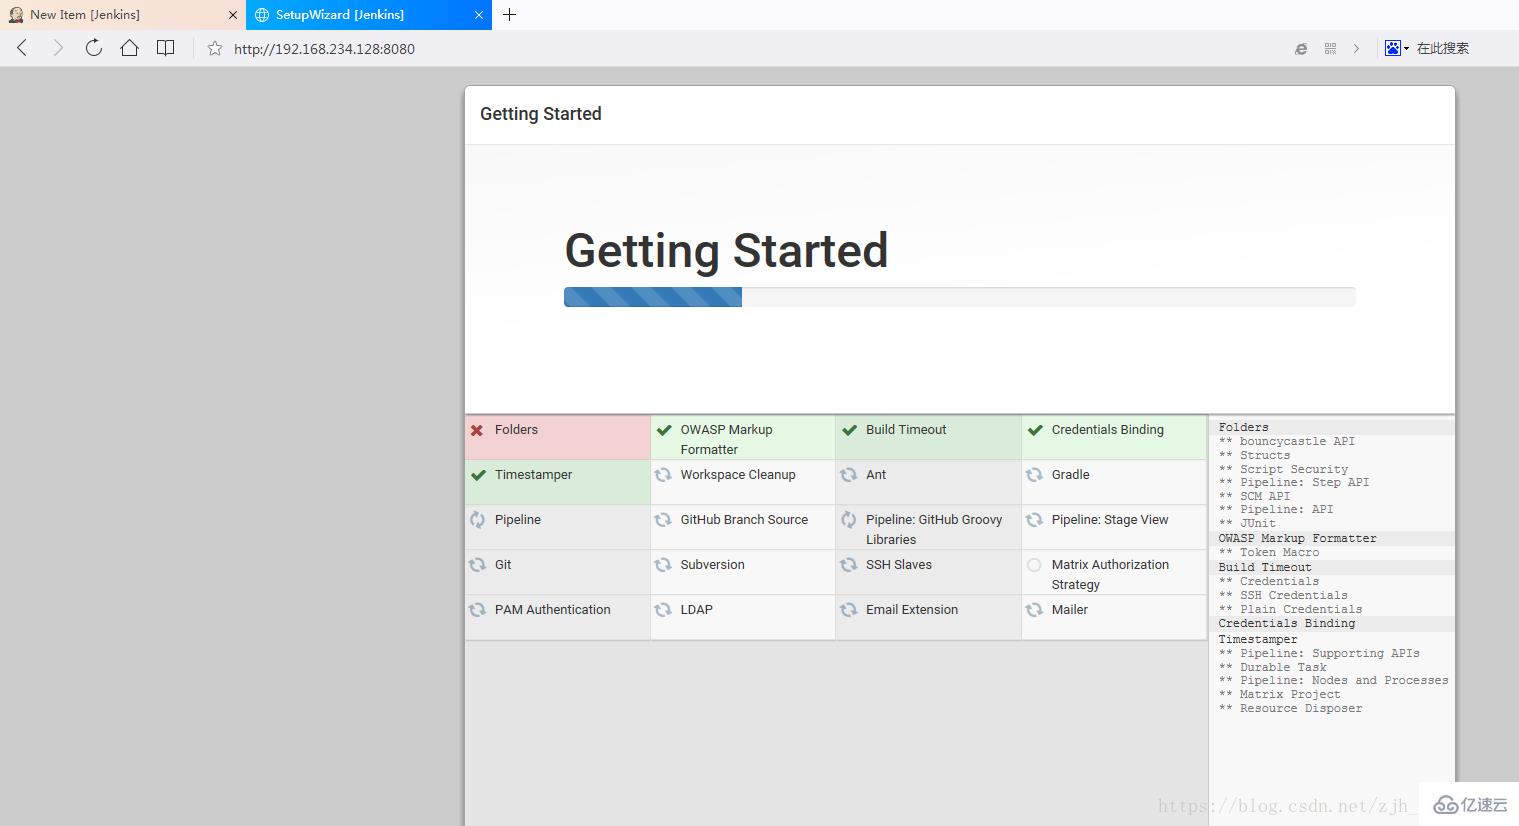Image resolution: width=1519 pixels, height=826 pixels.
Task: Click the 'LDAP' plugin label
Action: pyautogui.click(x=697, y=610)
